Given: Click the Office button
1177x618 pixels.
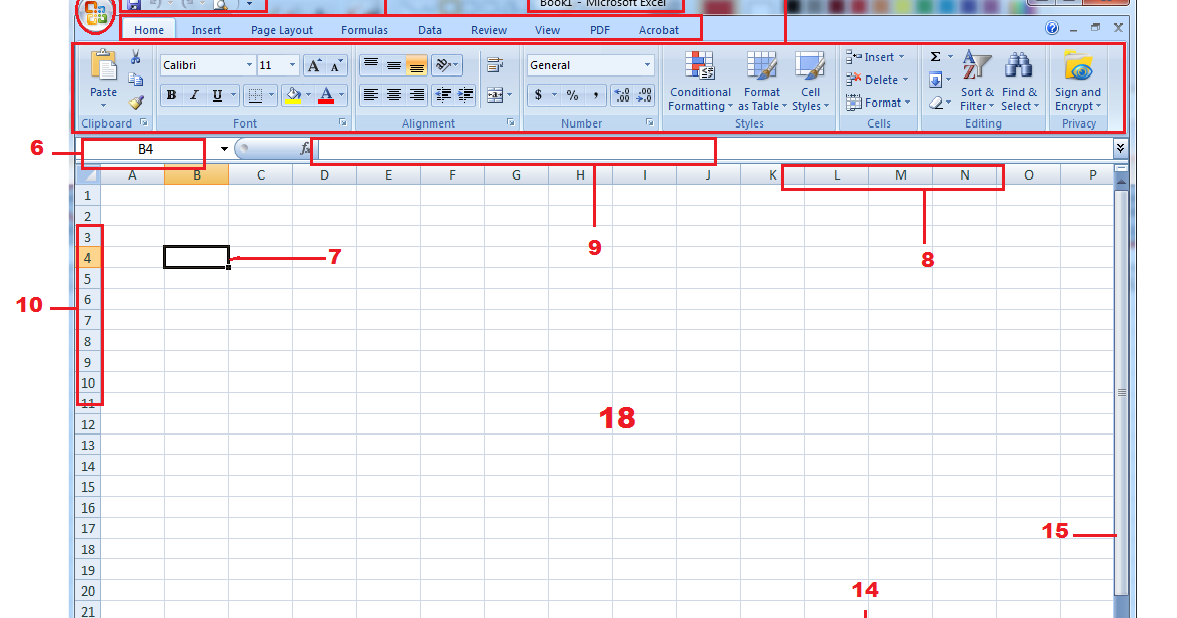Looking at the screenshot, I should coord(95,13).
